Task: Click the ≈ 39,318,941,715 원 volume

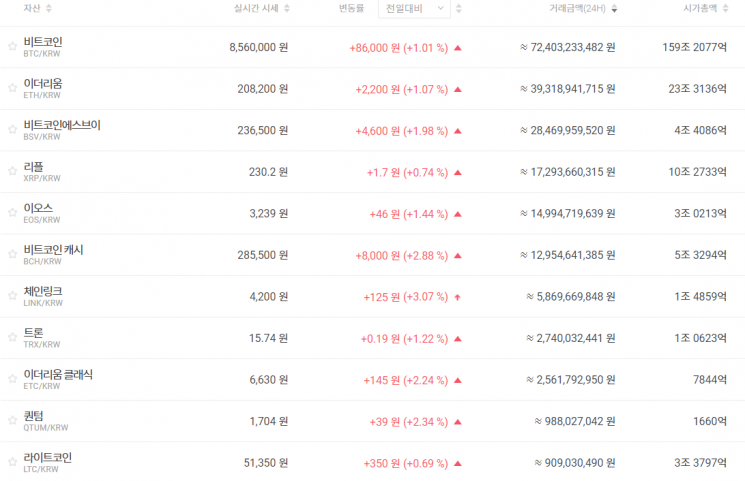Action: [568, 89]
